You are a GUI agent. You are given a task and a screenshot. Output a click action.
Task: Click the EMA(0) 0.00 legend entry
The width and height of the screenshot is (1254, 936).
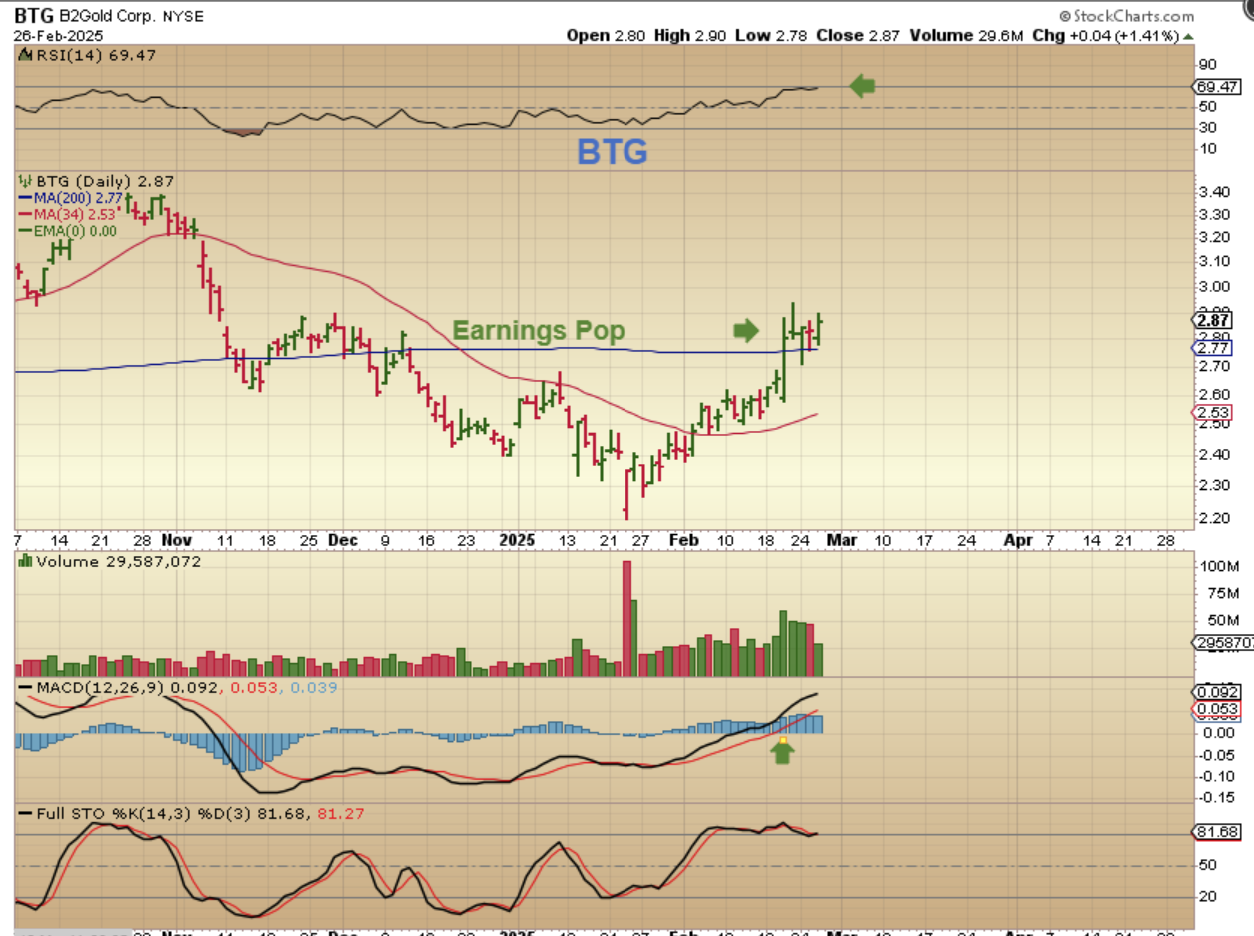click(67, 231)
